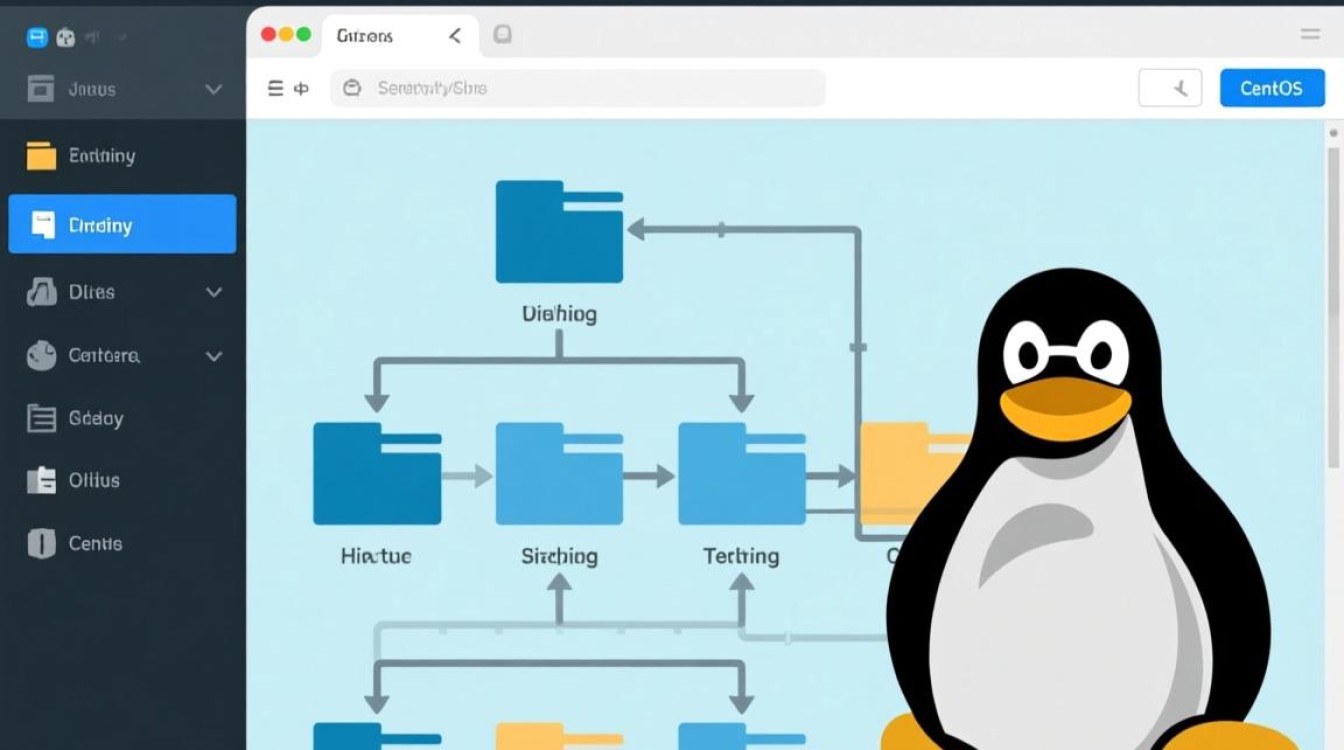Open the Hiartue folder in the diagram
The height and width of the screenshot is (750, 1344).
(x=377, y=473)
